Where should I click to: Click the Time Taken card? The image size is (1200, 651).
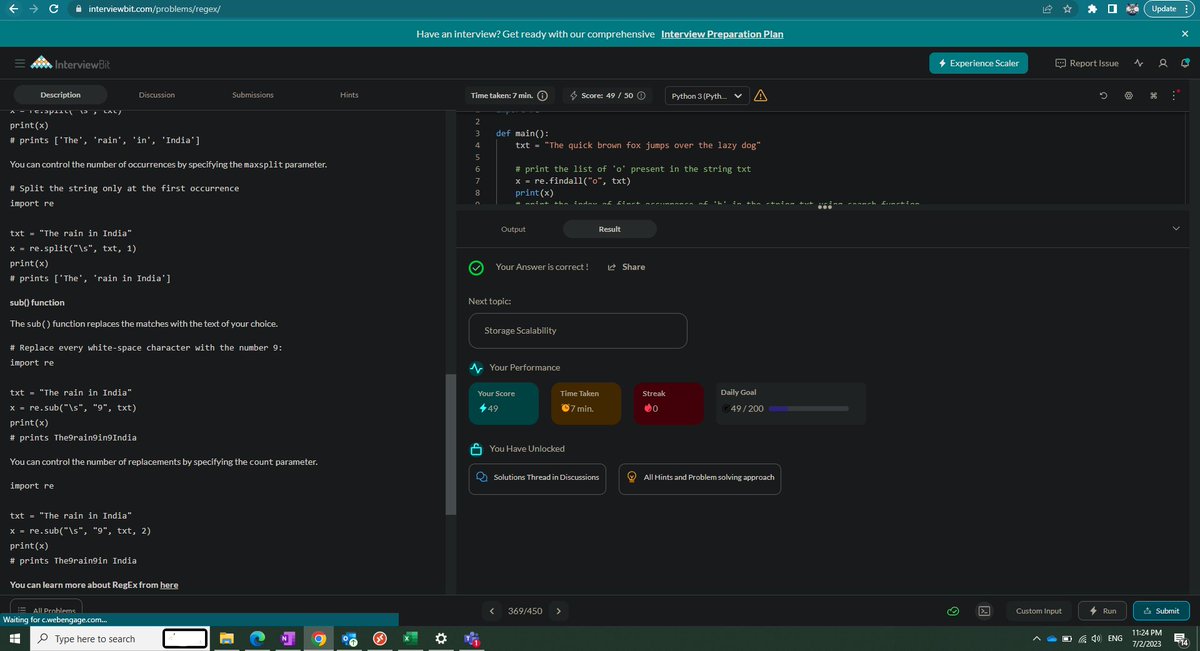pos(584,403)
